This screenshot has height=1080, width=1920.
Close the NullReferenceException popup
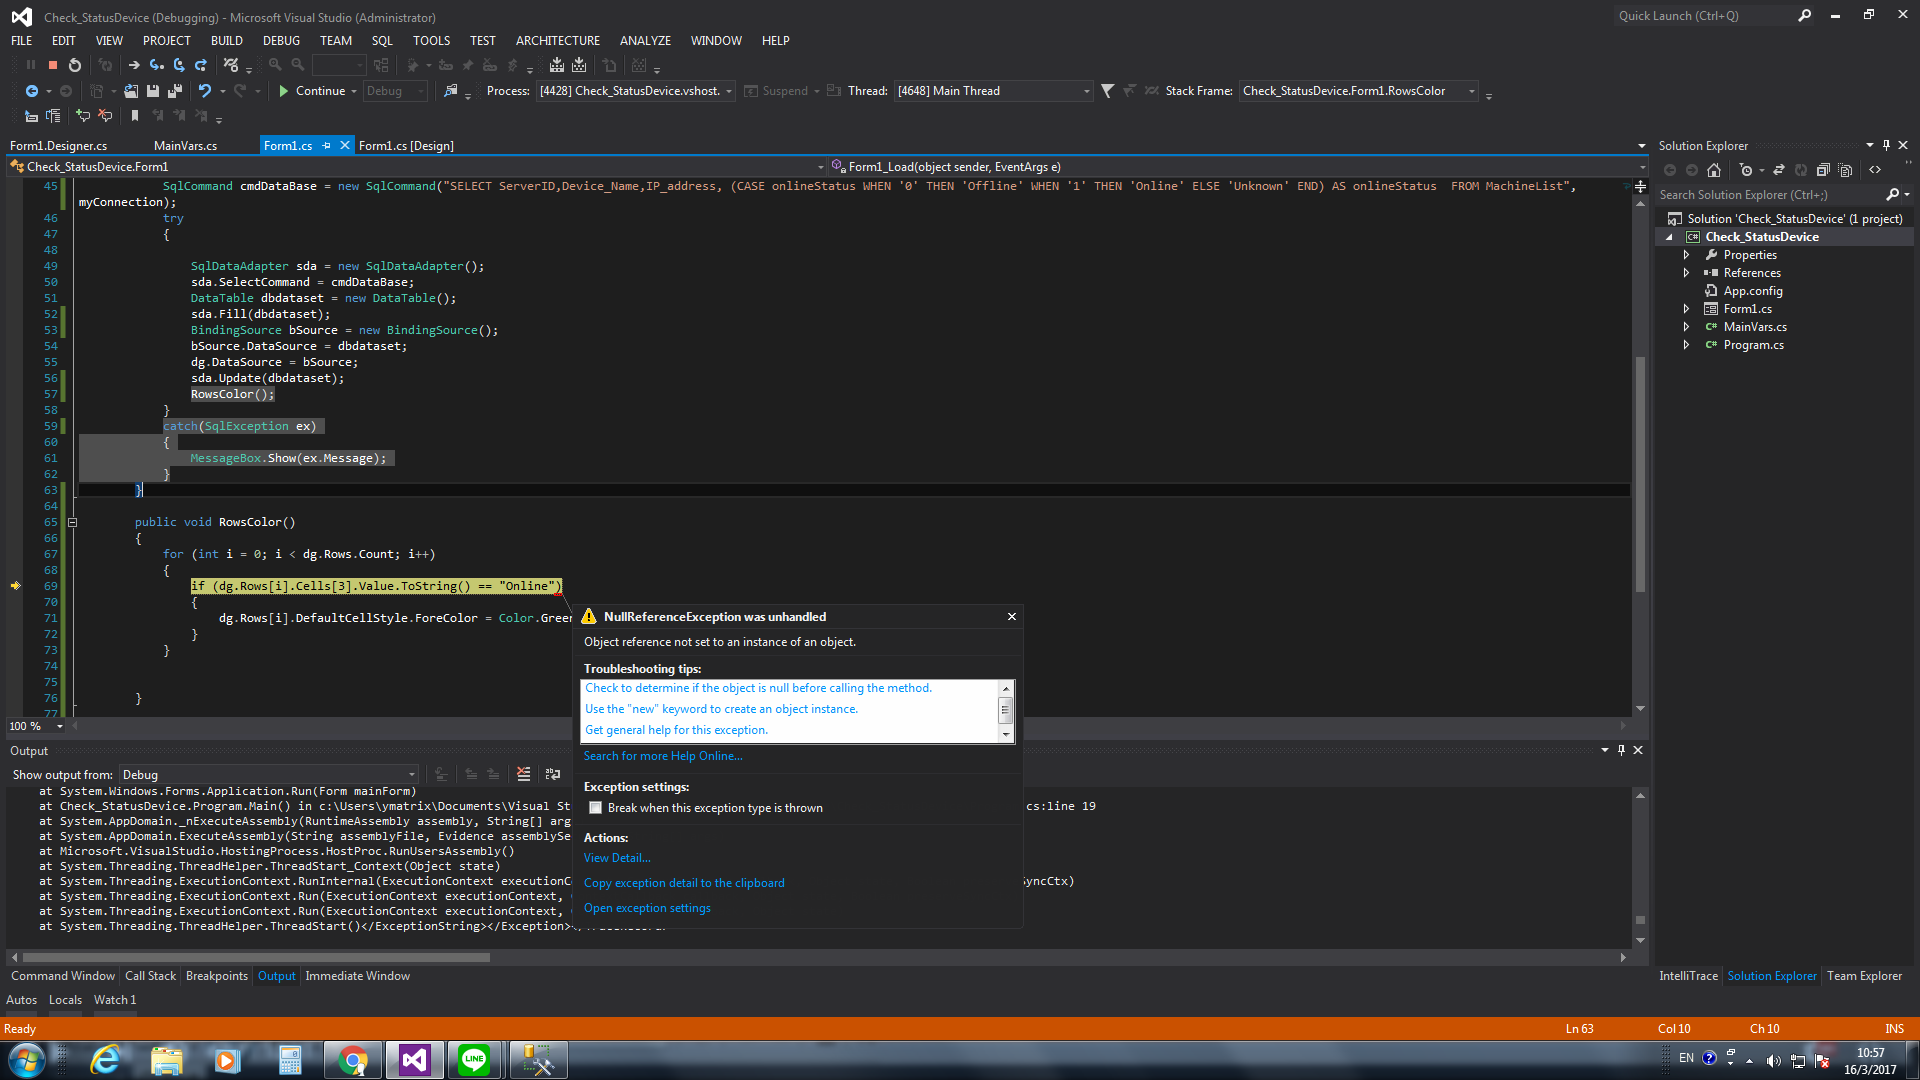pyautogui.click(x=1012, y=617)
